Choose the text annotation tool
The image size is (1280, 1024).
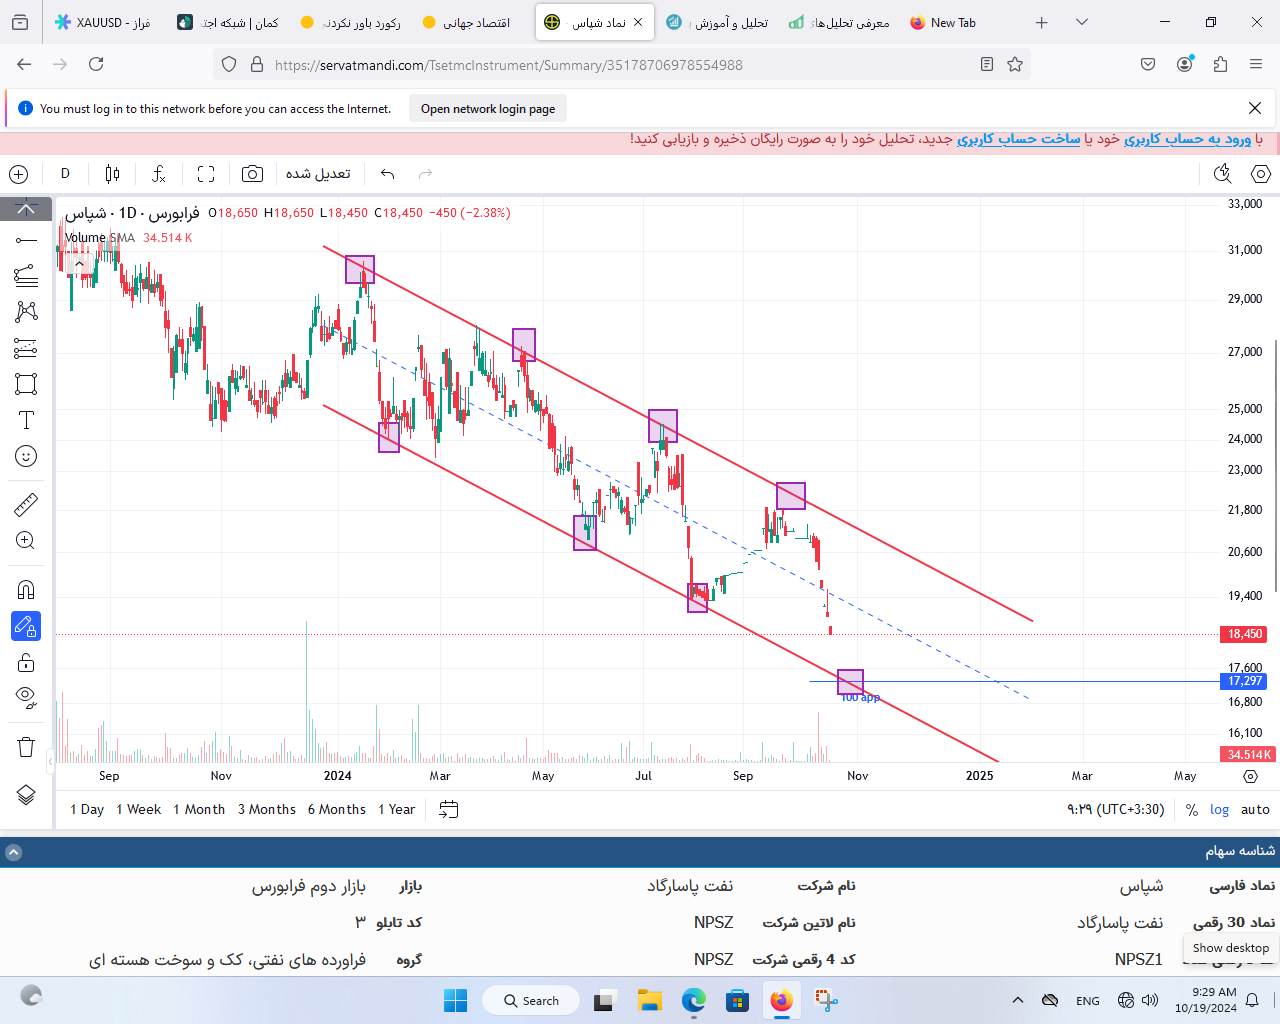pyautogui.click(x=26, y=420)
